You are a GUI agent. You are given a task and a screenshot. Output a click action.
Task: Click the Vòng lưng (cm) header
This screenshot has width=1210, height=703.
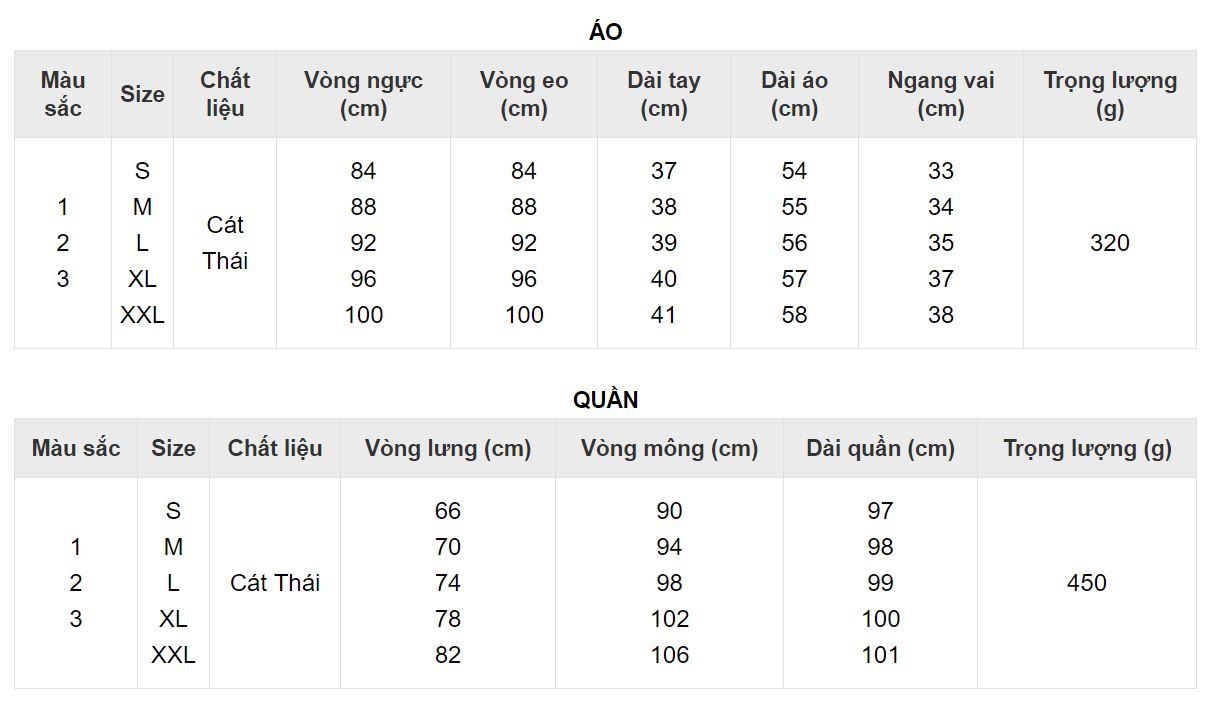pos(448,448)
